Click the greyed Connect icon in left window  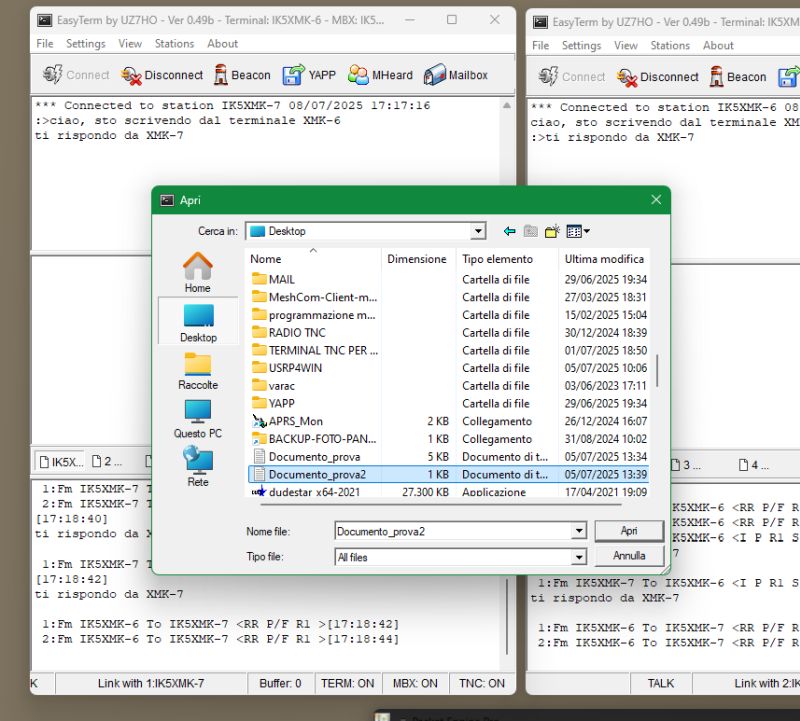click(x=52, y=74)
